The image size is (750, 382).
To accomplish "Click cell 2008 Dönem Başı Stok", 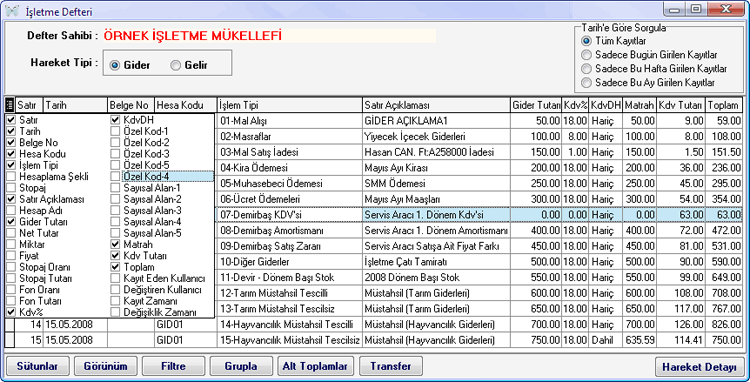I will (x=436, y=278).
